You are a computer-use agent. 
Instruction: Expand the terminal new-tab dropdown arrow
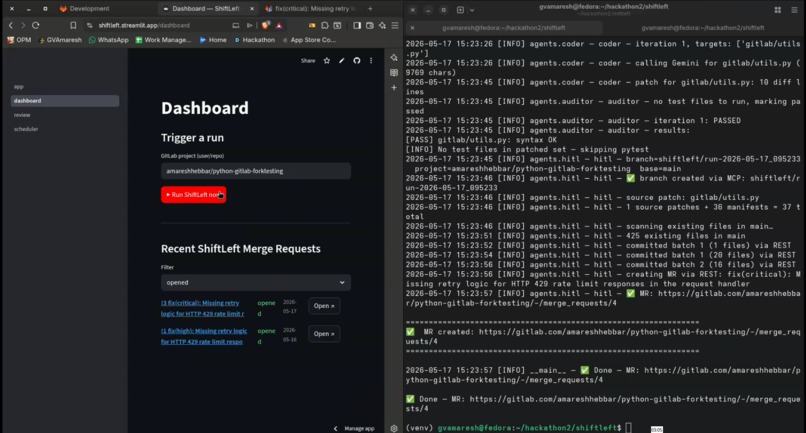472,10
